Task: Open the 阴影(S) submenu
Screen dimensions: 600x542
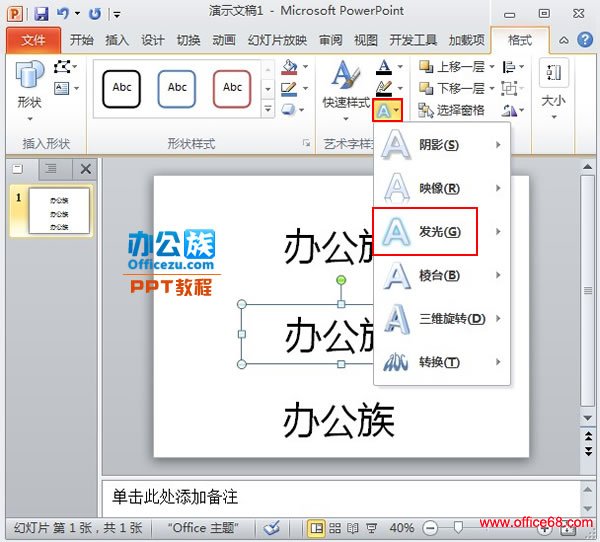Action: coord(442,145)
